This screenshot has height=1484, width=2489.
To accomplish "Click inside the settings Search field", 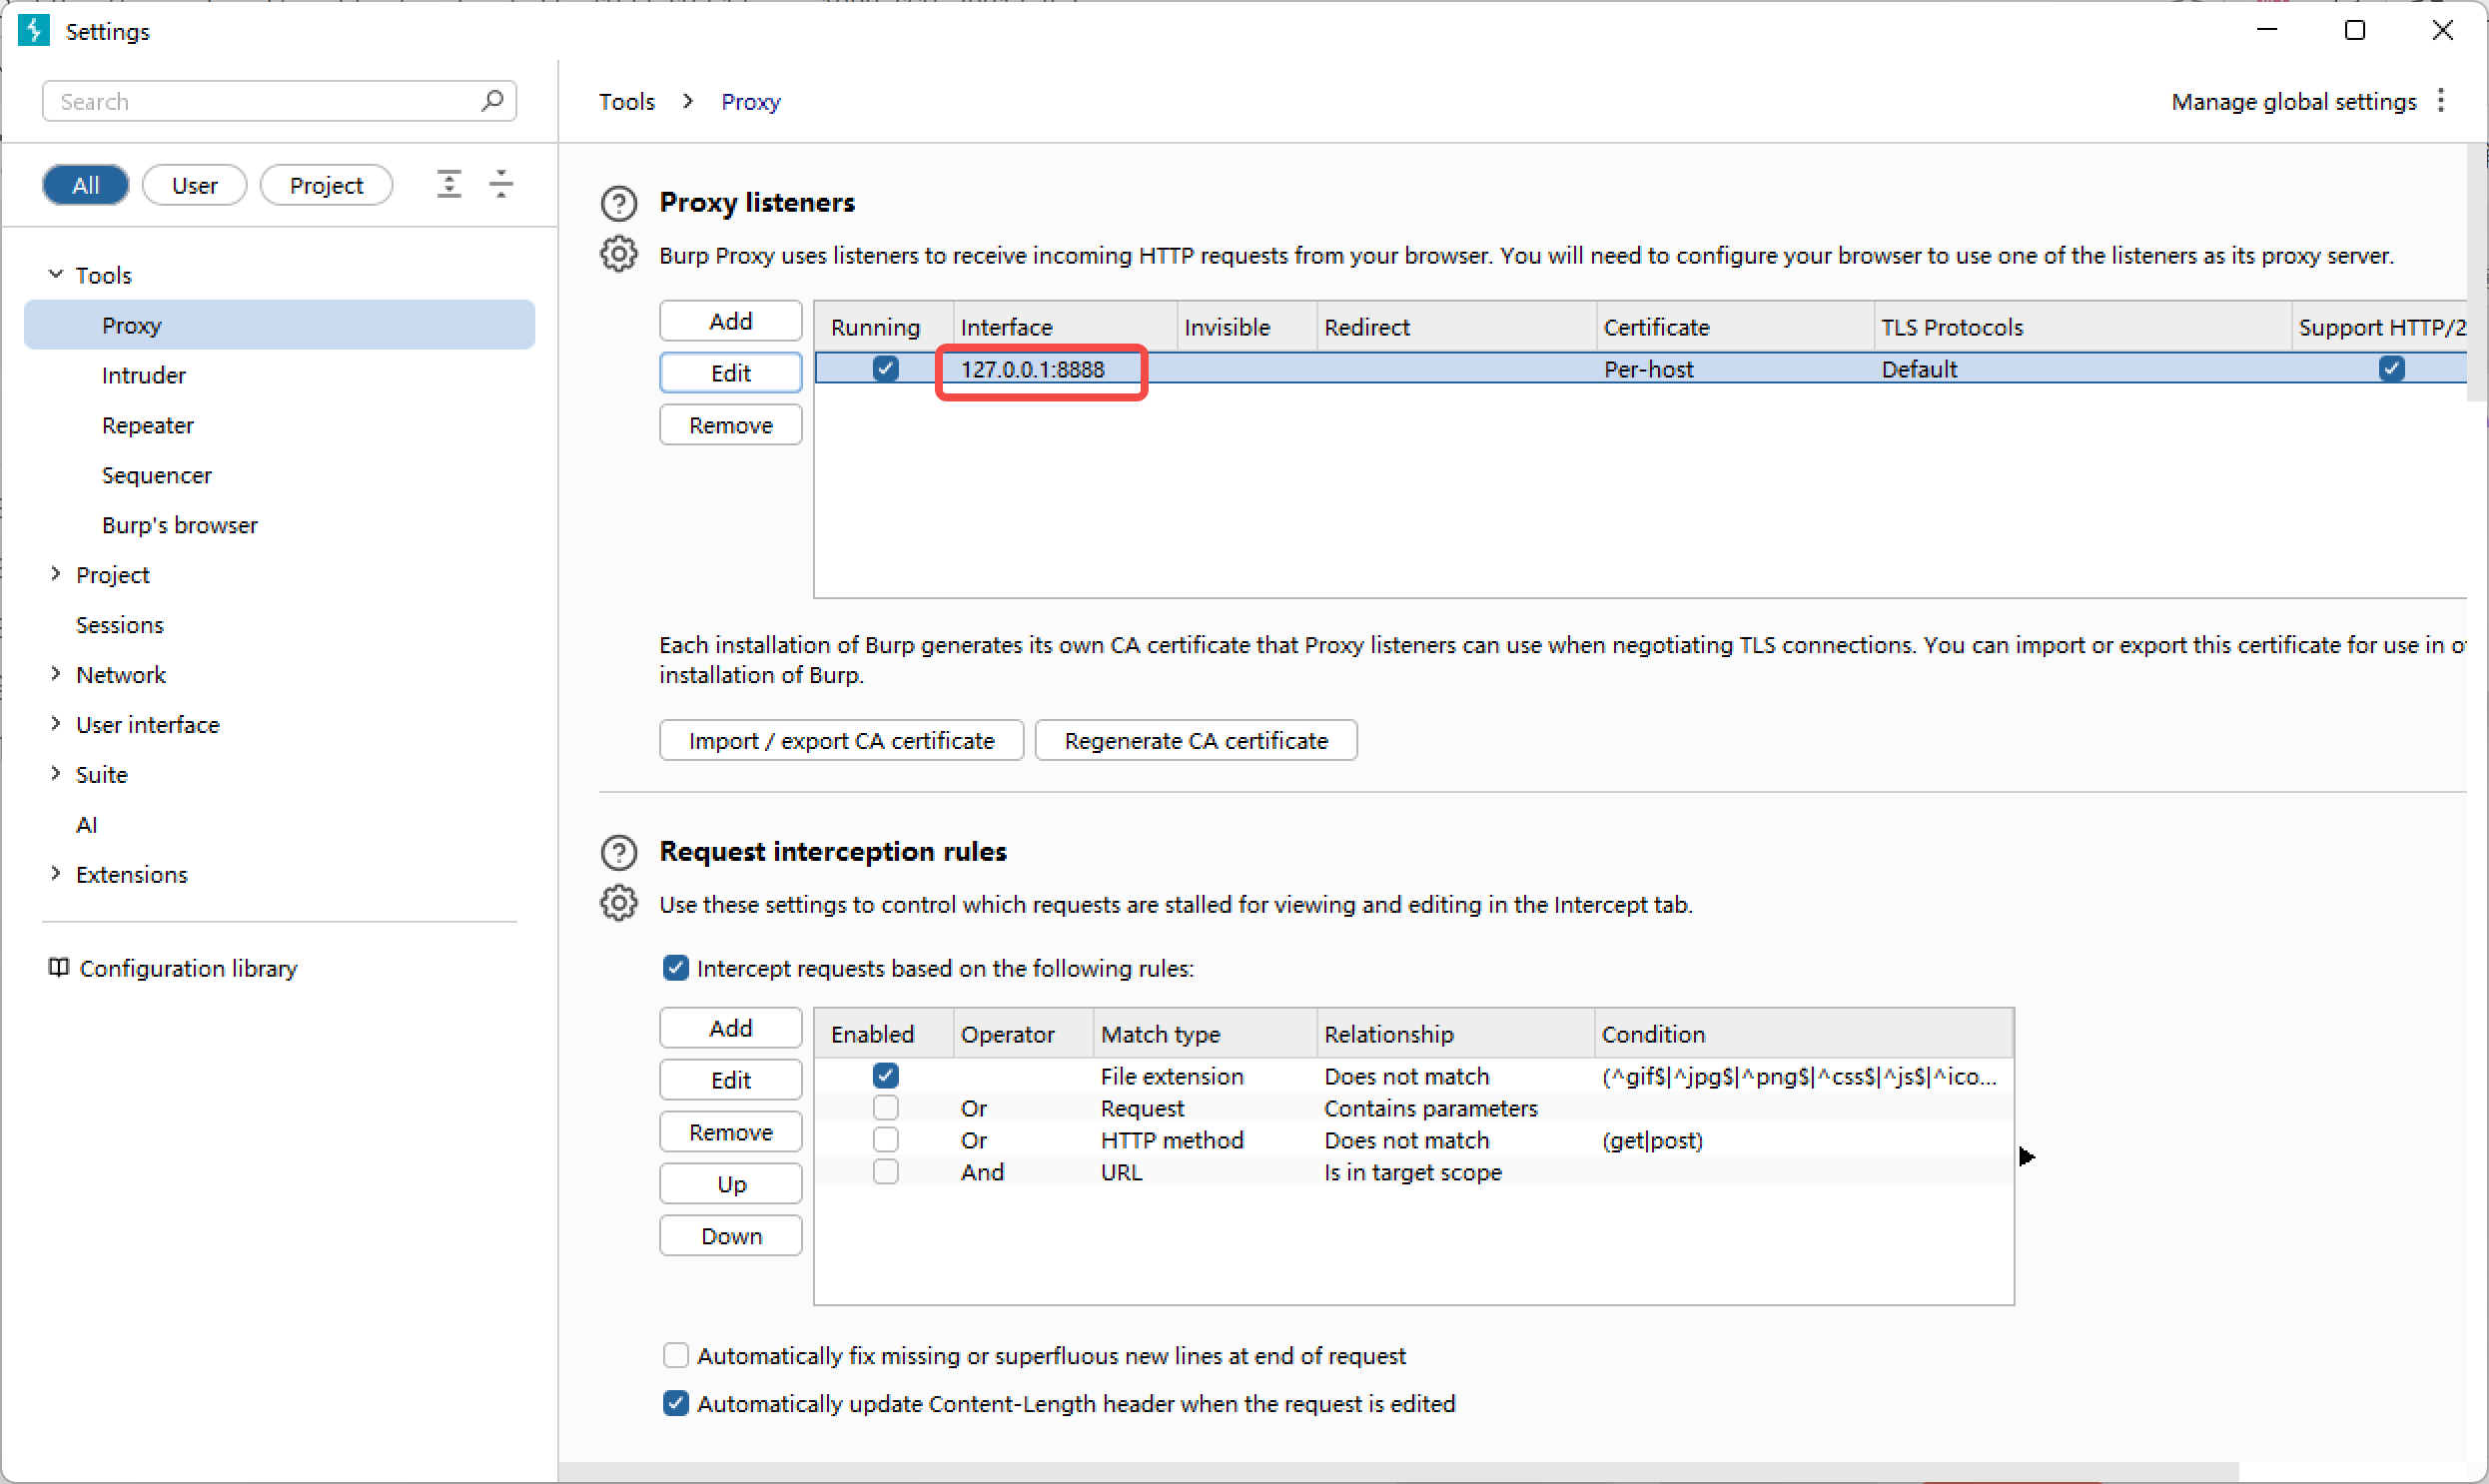I will pos(260,101).
